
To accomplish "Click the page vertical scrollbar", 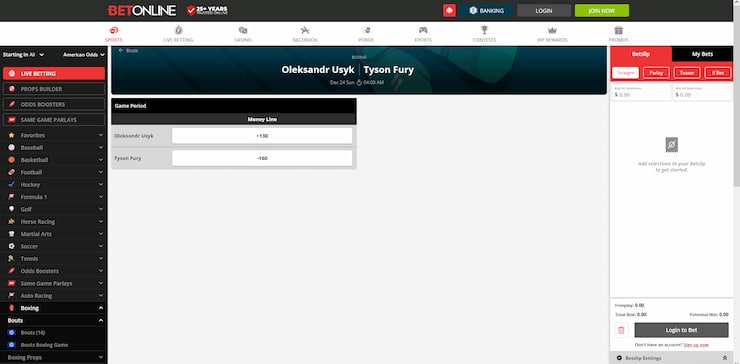I will coord(737,117).
